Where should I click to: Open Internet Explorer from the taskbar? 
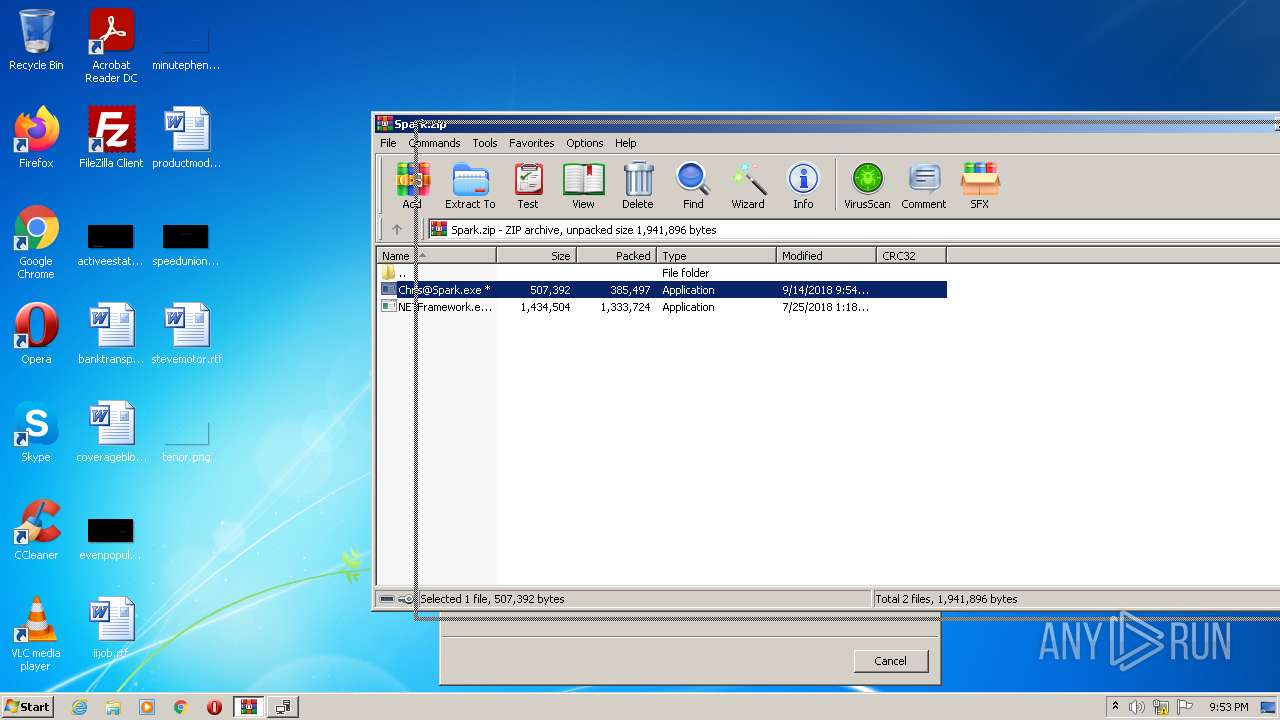(x=79, y=707)
